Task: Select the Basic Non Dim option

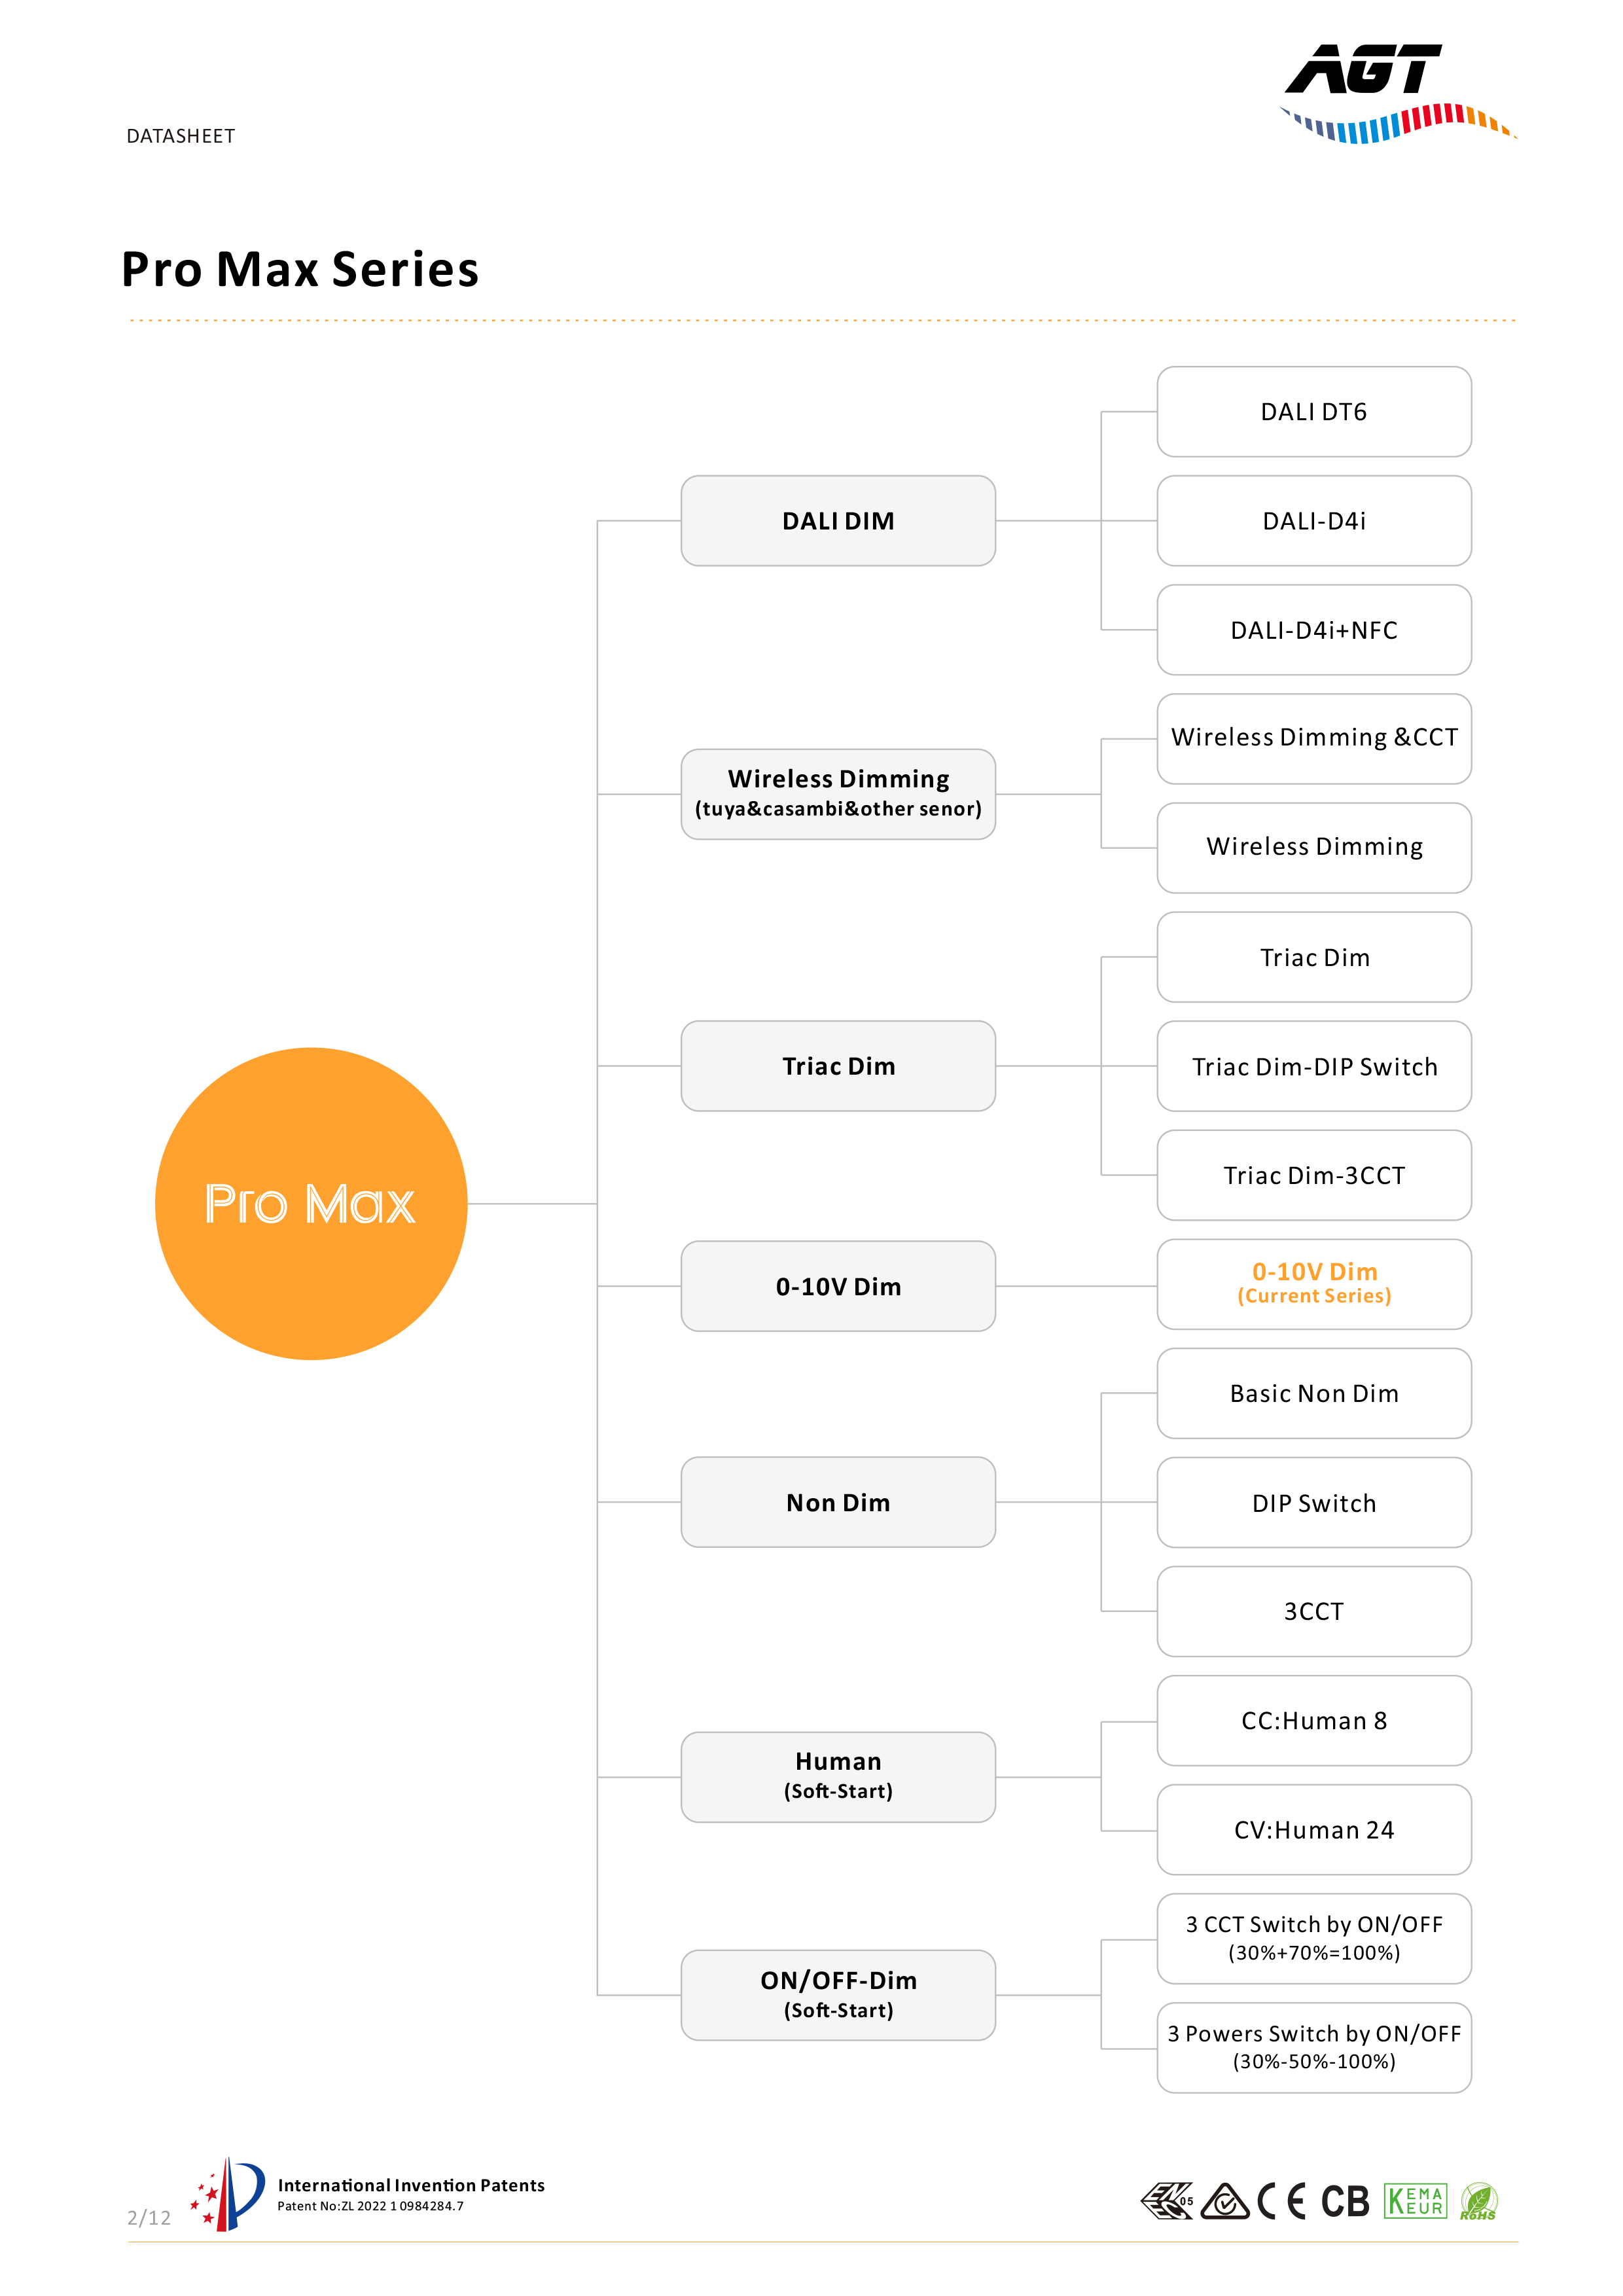Action: click(x=1314, y=1393)
